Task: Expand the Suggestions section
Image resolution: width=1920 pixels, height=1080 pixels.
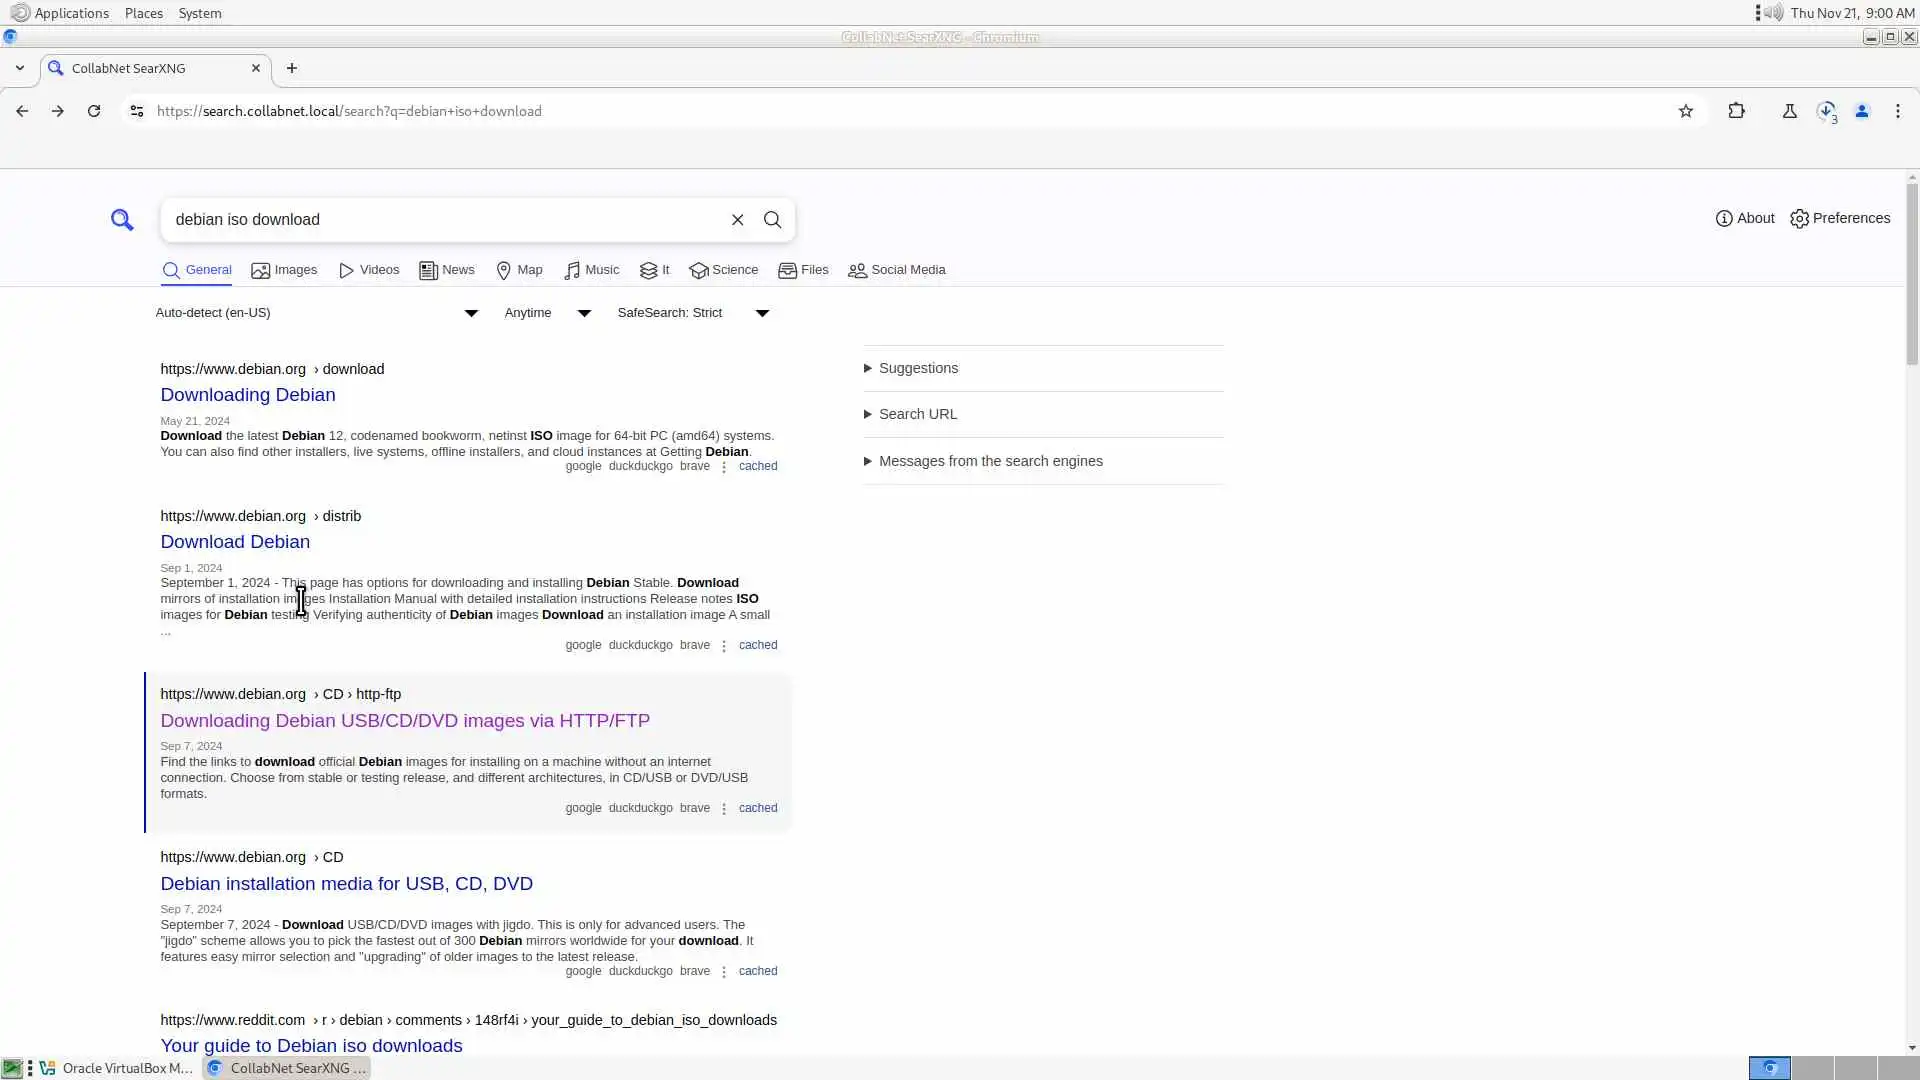Action: pyautogui.click(x=918, y=368)
